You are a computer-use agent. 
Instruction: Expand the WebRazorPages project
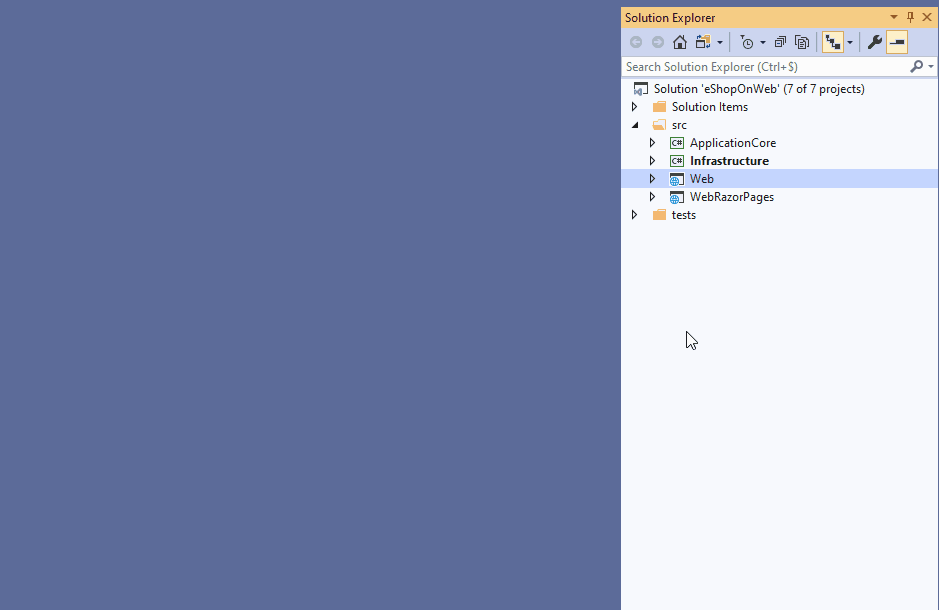click(653, 197)
